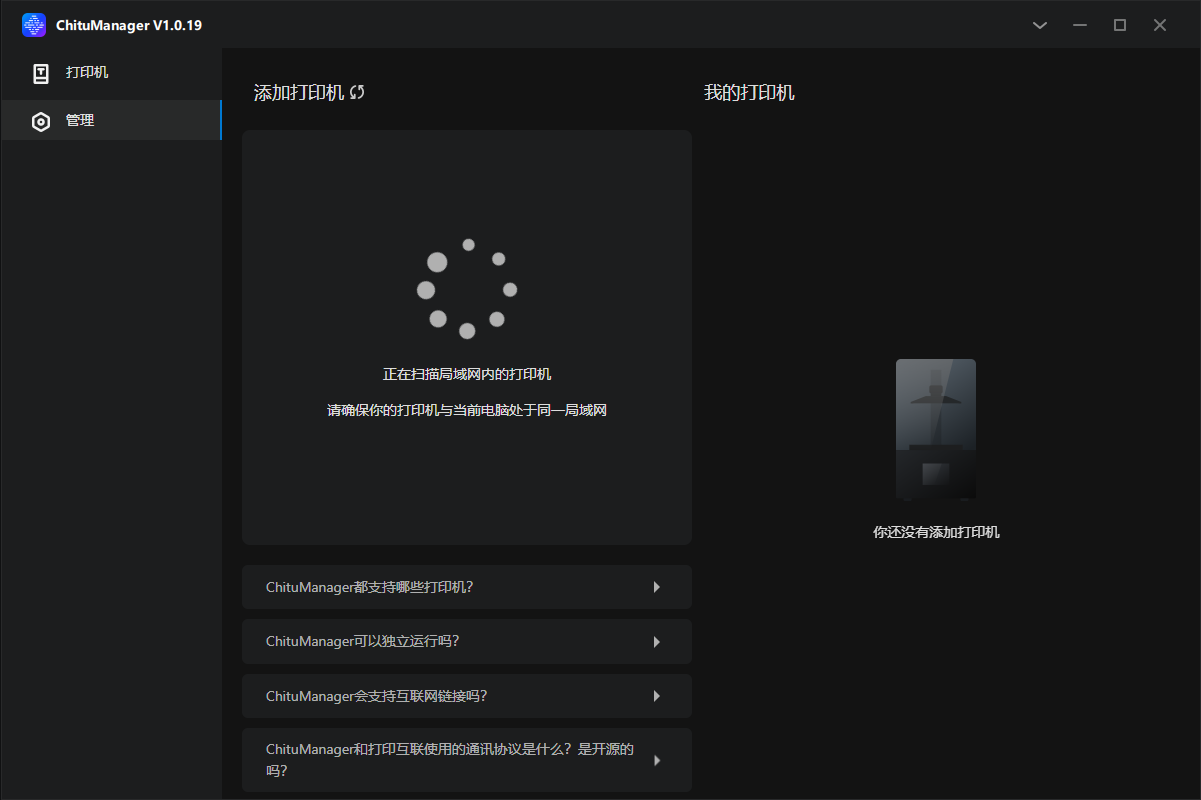The height and width of the screenshot is (800, 1201).
Task: Expand the 互联网链接 FAQ arrow
Action: point(657,696)
